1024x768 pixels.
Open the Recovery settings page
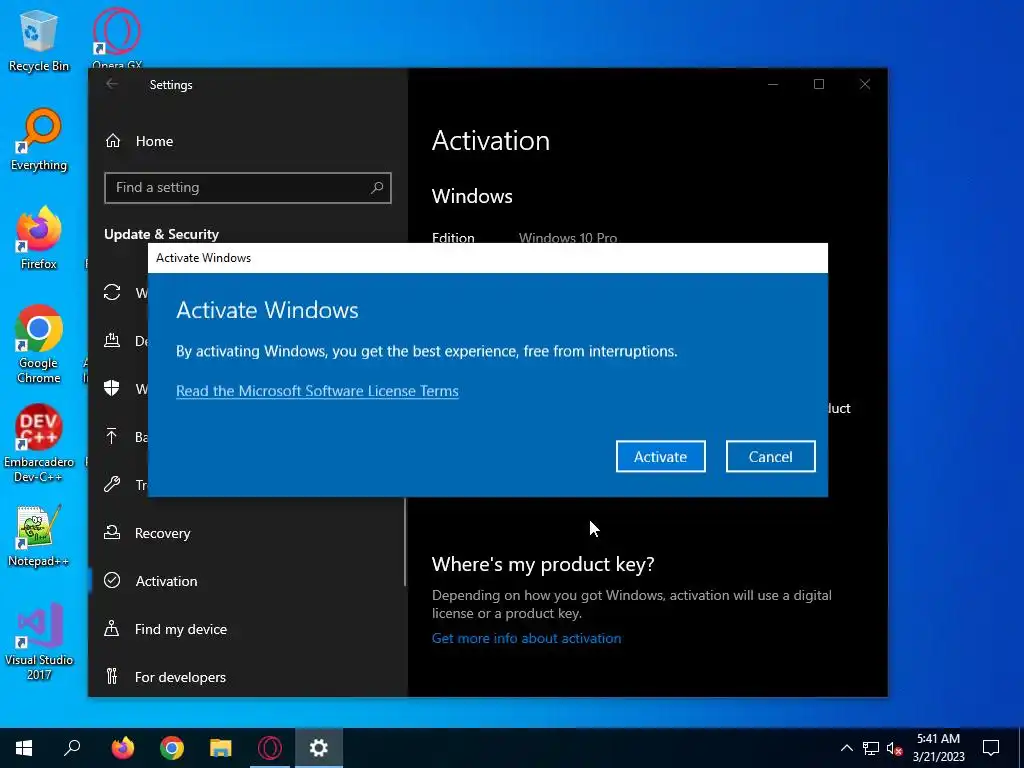(x=163, y=533)
